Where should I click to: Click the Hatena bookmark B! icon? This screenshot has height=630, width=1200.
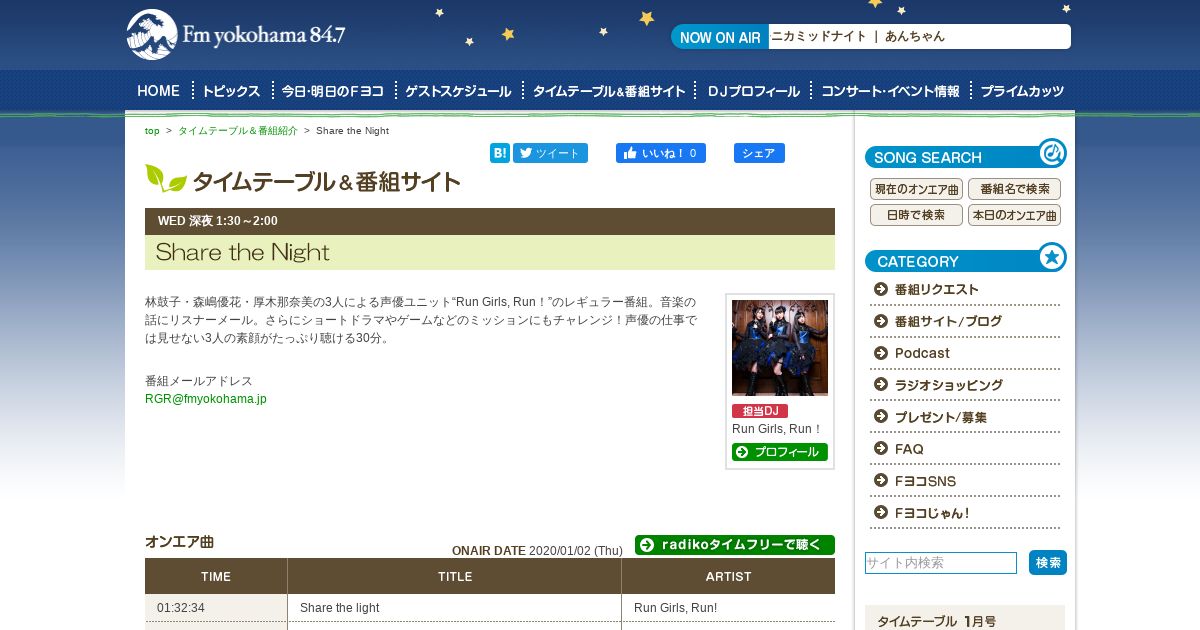(500, 153)
